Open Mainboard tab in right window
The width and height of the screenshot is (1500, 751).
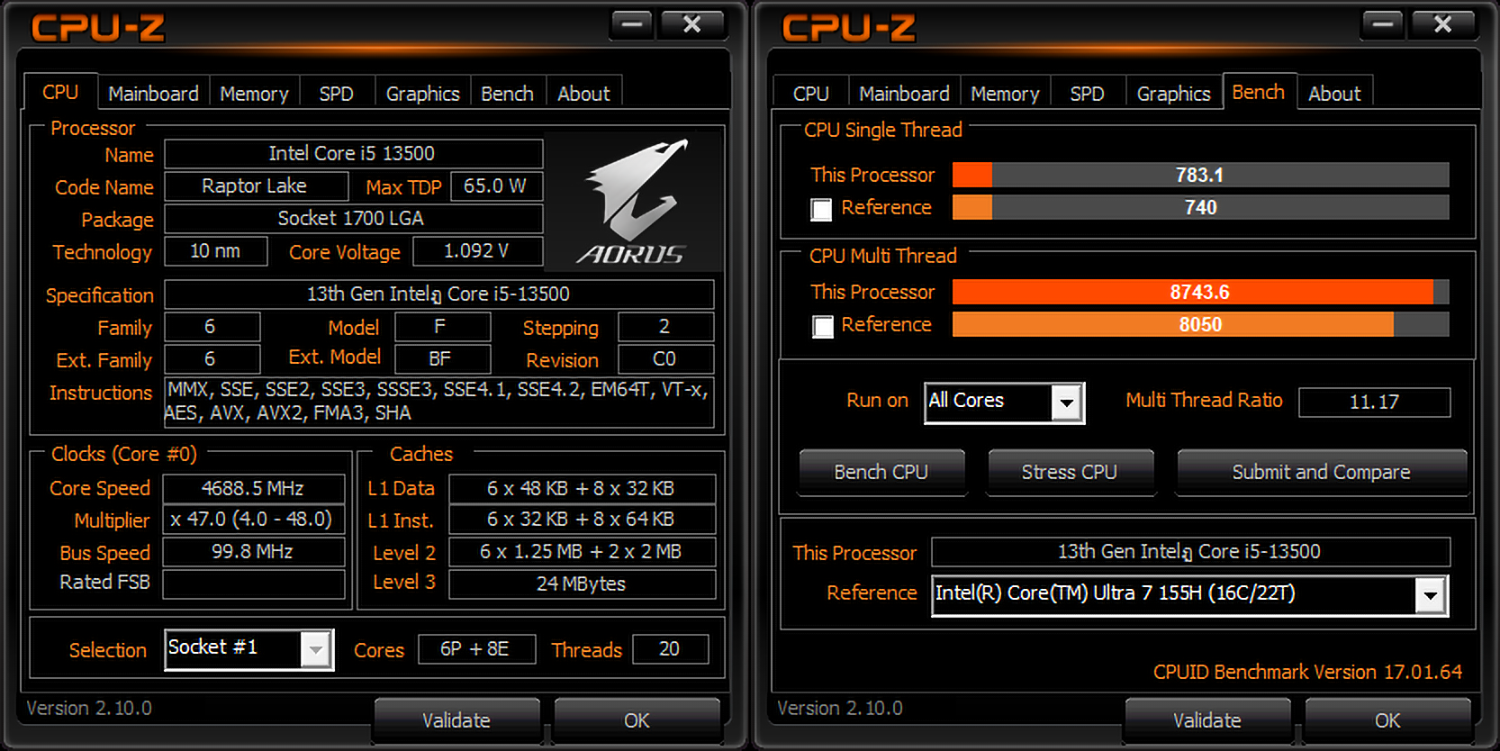pyautogui.click(x=904, y=93)
